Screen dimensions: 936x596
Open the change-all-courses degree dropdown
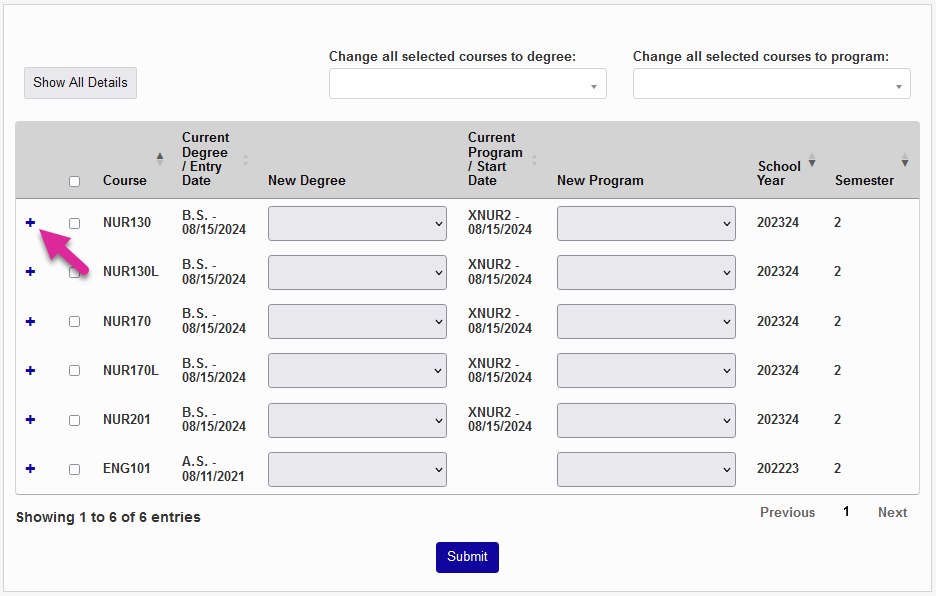pos(467,84)
